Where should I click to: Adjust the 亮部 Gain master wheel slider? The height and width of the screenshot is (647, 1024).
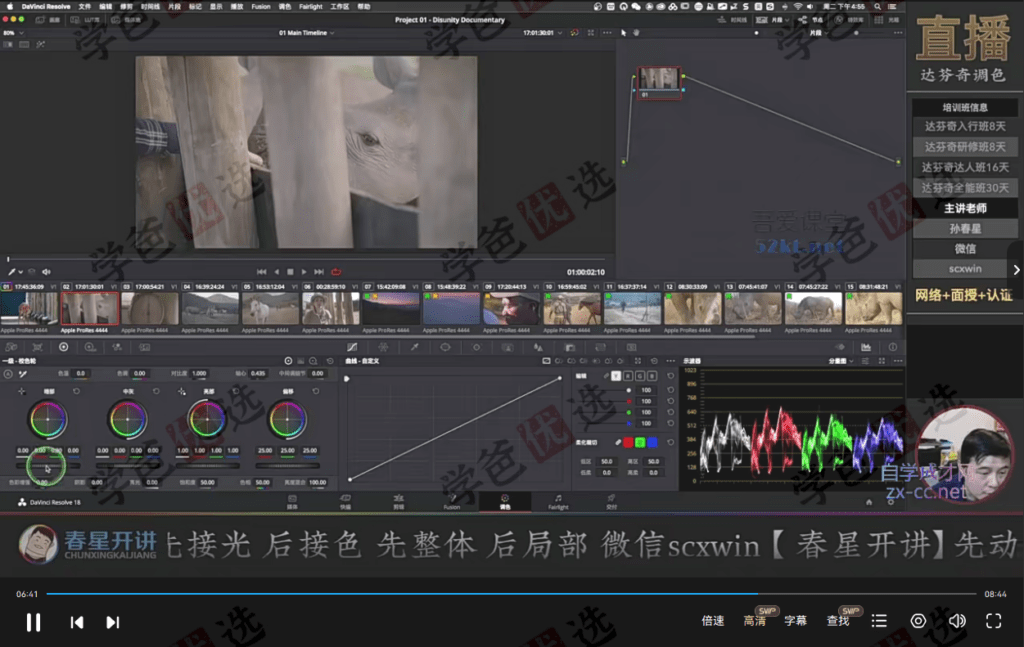207,466
